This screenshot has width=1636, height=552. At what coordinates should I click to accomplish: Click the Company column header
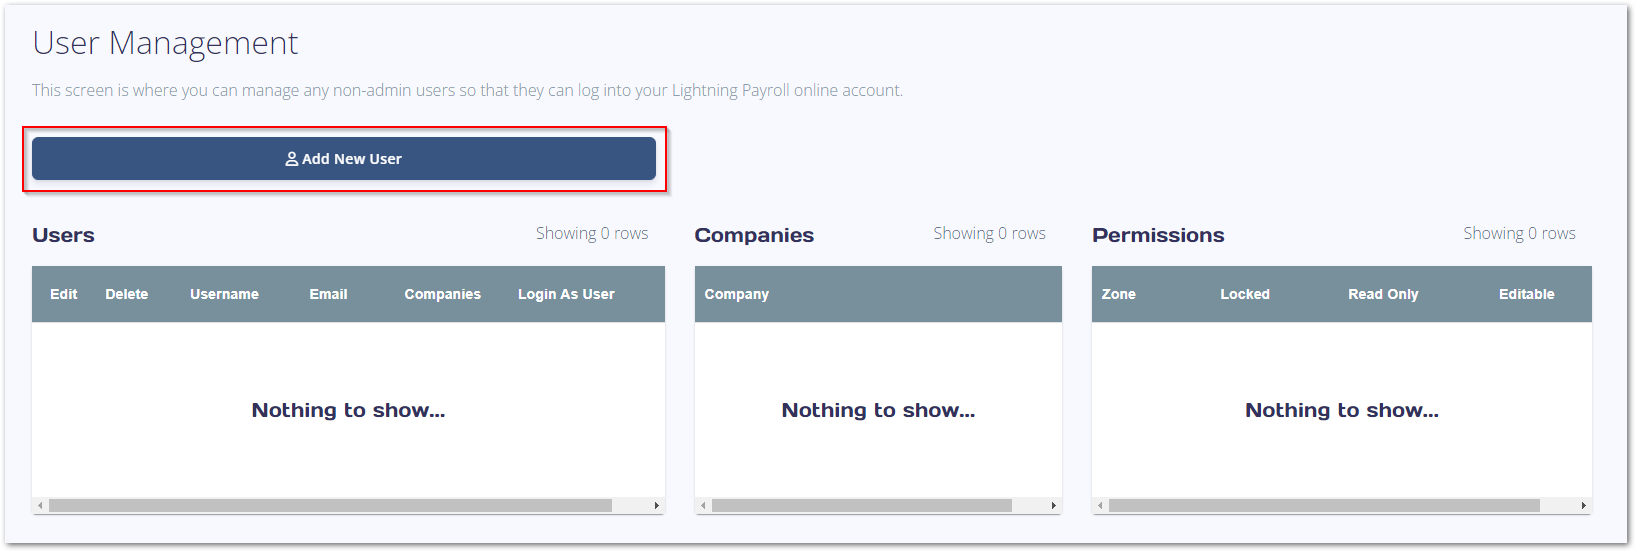[x=737, y=294]
